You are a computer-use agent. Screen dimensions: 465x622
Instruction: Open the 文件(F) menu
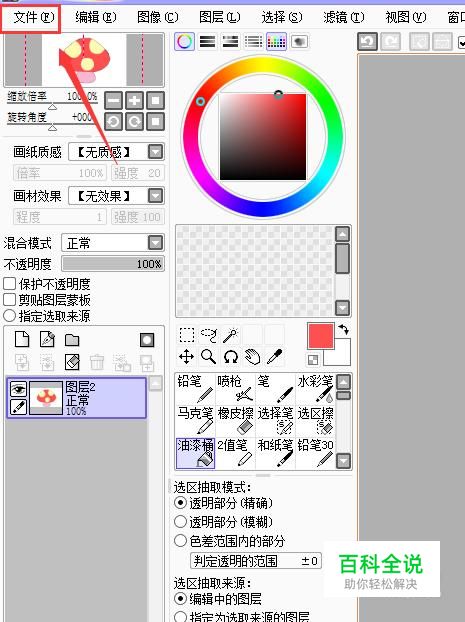pyautogui.click(x=33, y=17)
